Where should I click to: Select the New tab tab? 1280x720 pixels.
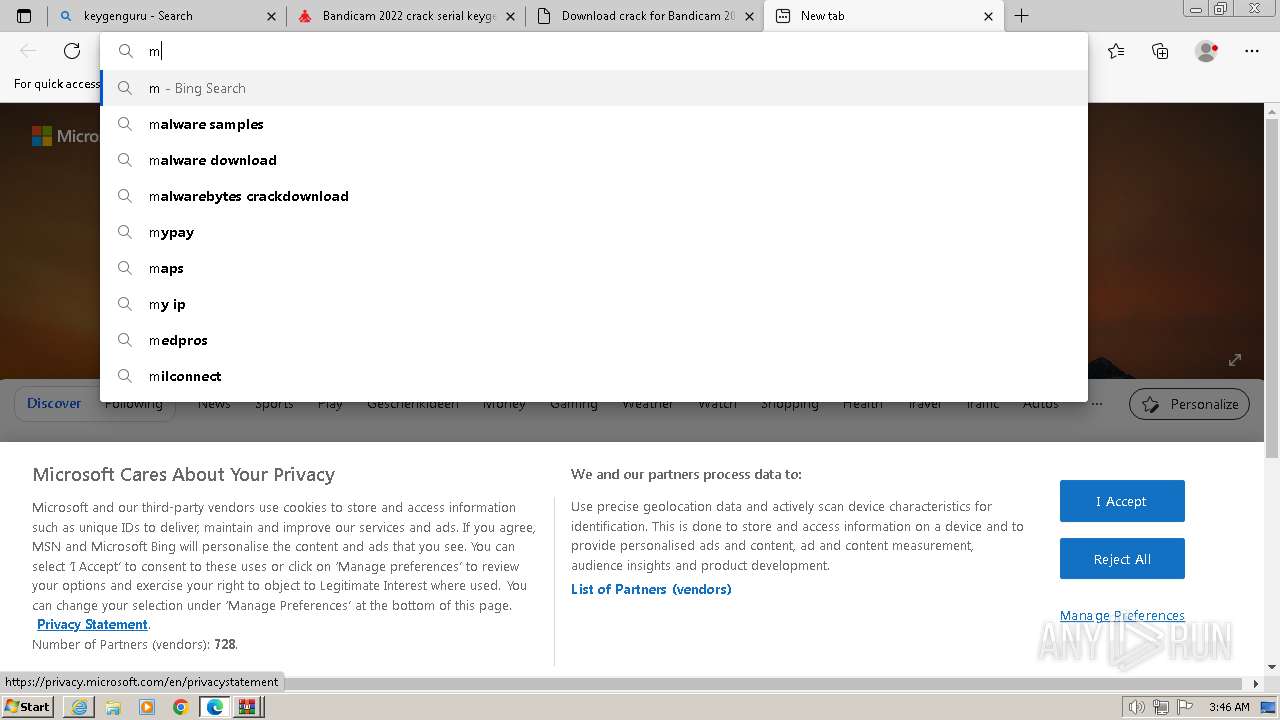[x=884, y=16]
